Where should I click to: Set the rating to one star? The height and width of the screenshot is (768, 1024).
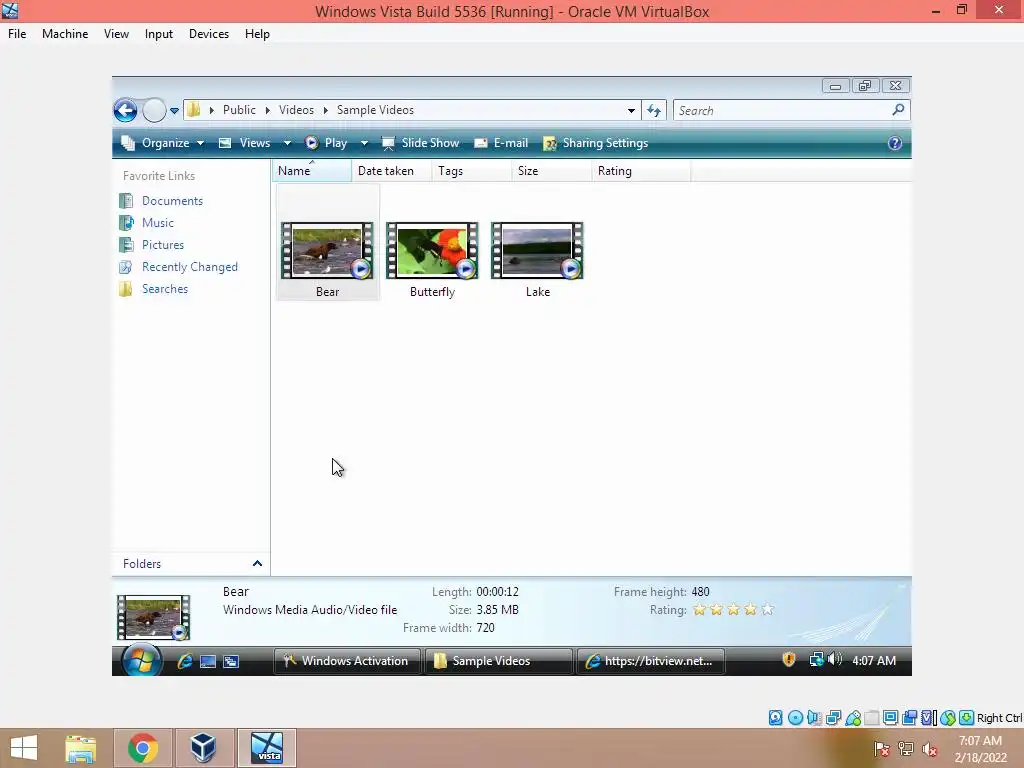pos(699,610)
